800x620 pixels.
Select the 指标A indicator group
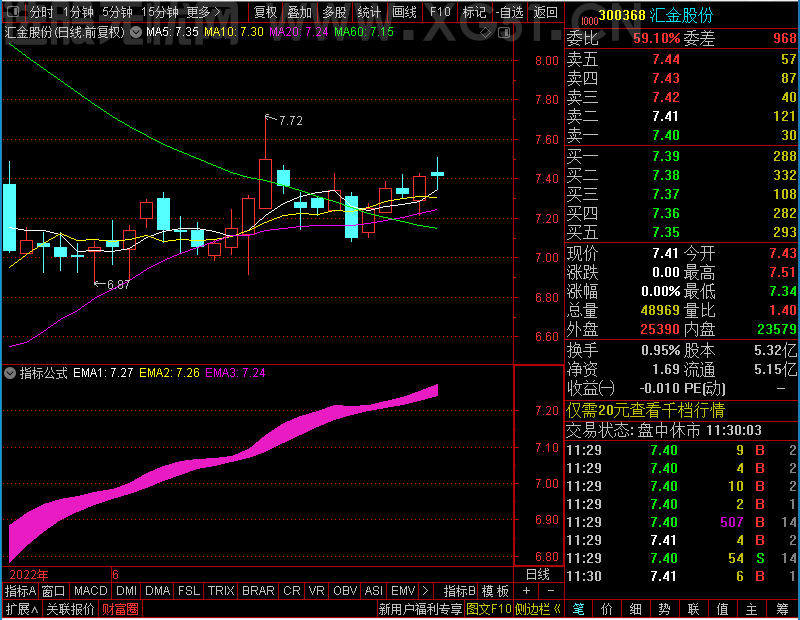click(x=20, y=591)
